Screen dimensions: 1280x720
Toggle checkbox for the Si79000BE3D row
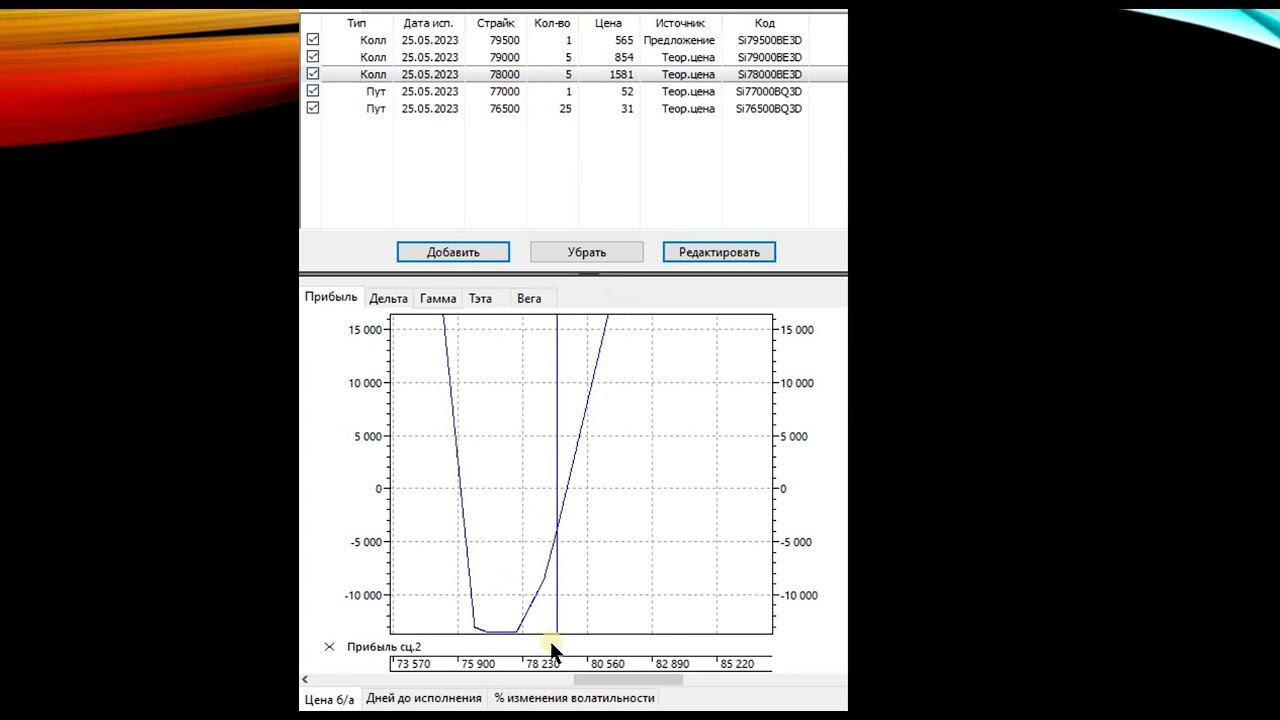tap(313, 57)
